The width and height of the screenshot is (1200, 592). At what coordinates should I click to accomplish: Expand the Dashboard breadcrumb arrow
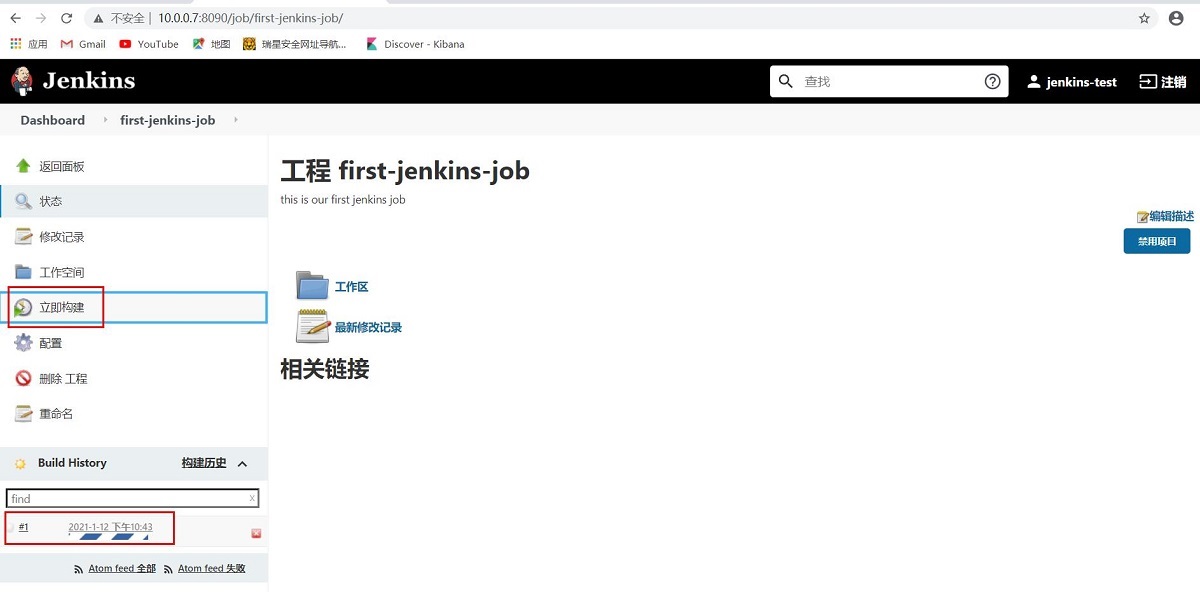click(105, 120)
